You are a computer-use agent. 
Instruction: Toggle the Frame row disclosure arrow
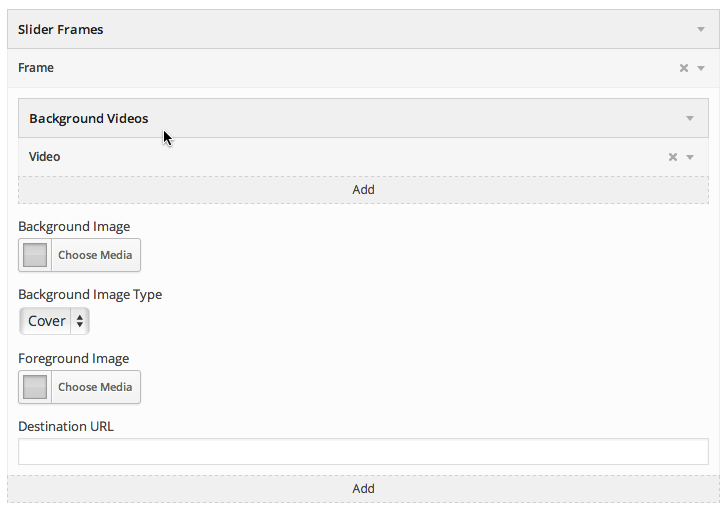[701, 69]
